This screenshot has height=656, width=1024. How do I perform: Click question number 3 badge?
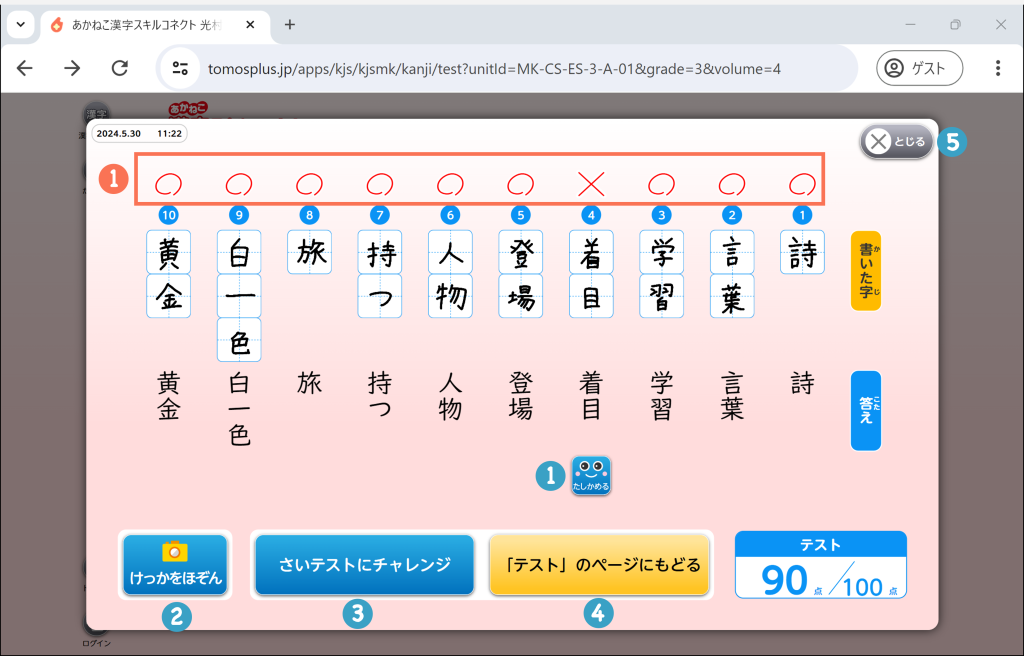tap(662, 214)
